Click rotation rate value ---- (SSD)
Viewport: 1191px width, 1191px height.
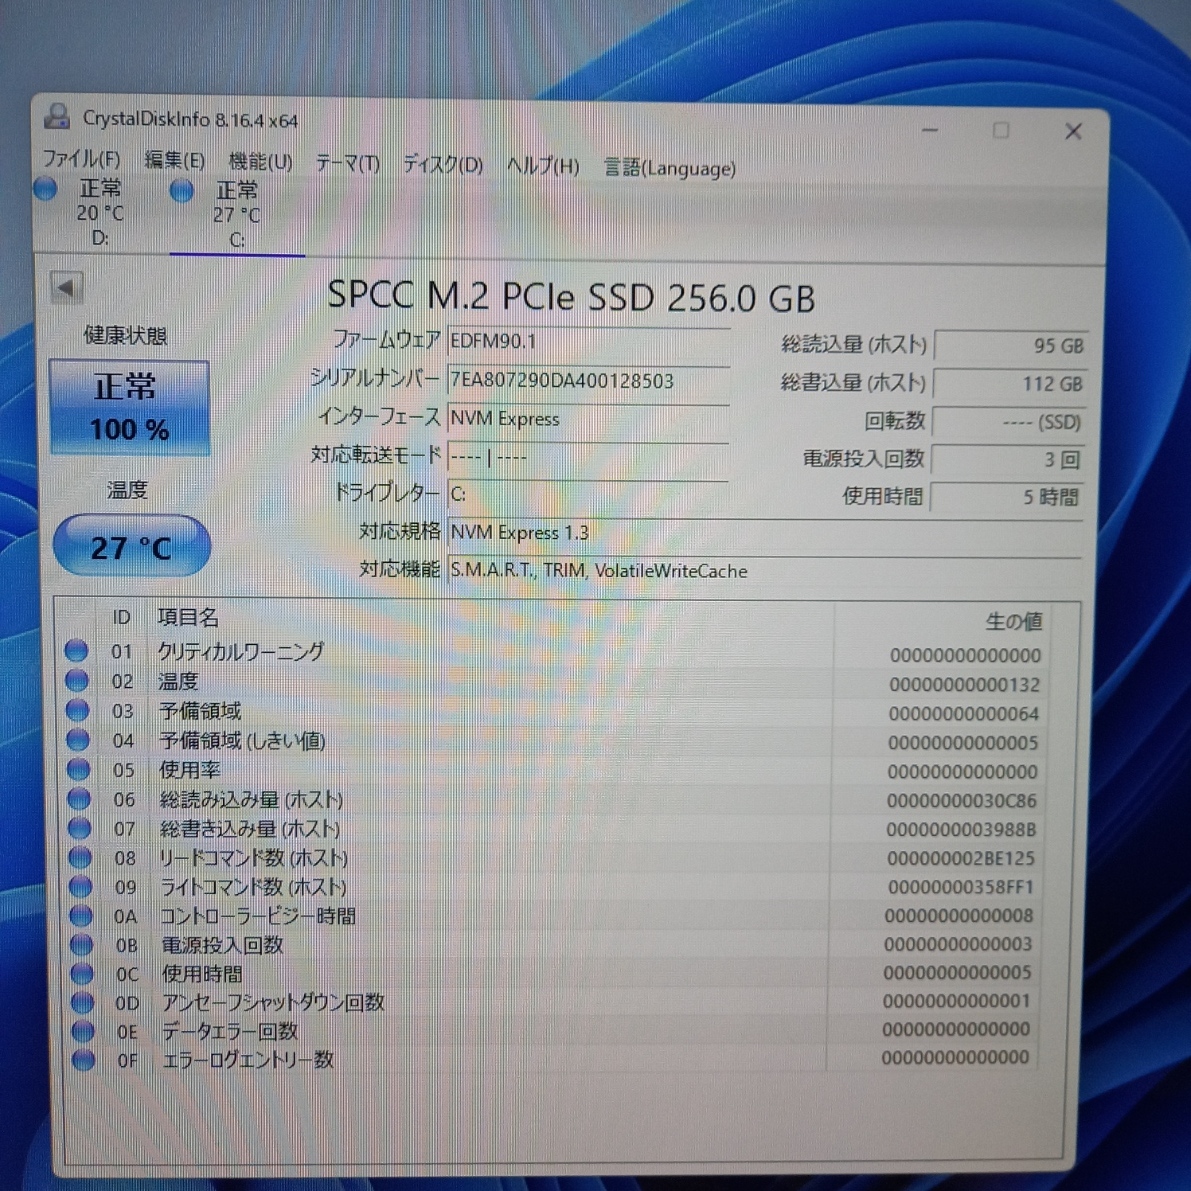coord(1009,422)
